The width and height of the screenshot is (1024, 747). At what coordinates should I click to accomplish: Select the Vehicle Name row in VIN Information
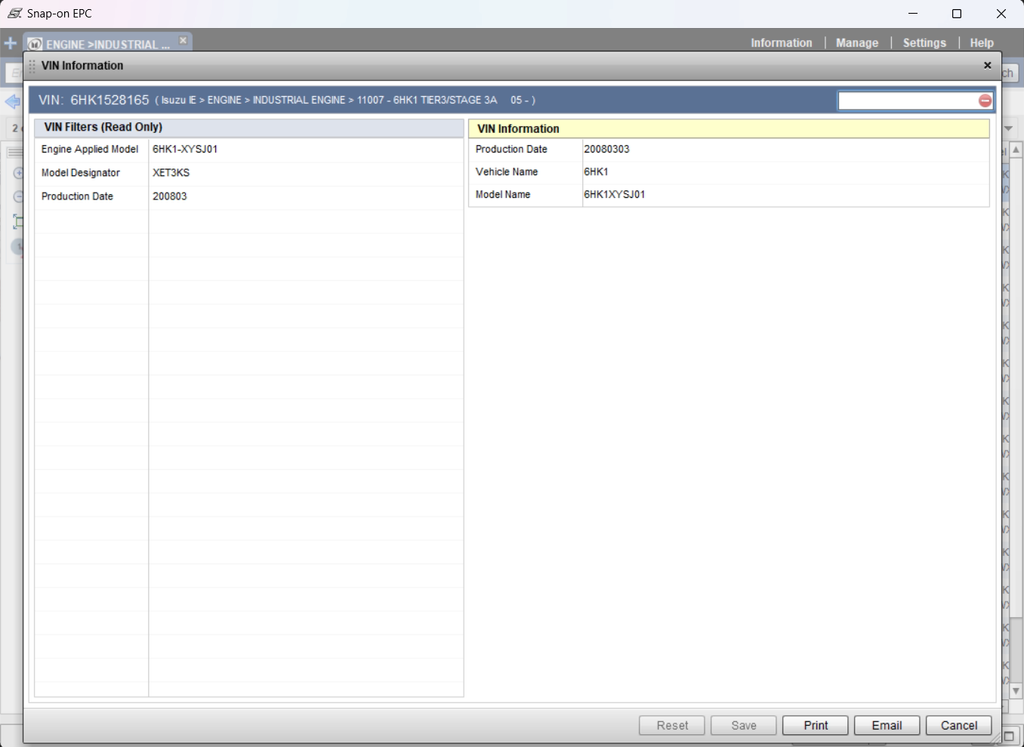click(x=728, y=172)
